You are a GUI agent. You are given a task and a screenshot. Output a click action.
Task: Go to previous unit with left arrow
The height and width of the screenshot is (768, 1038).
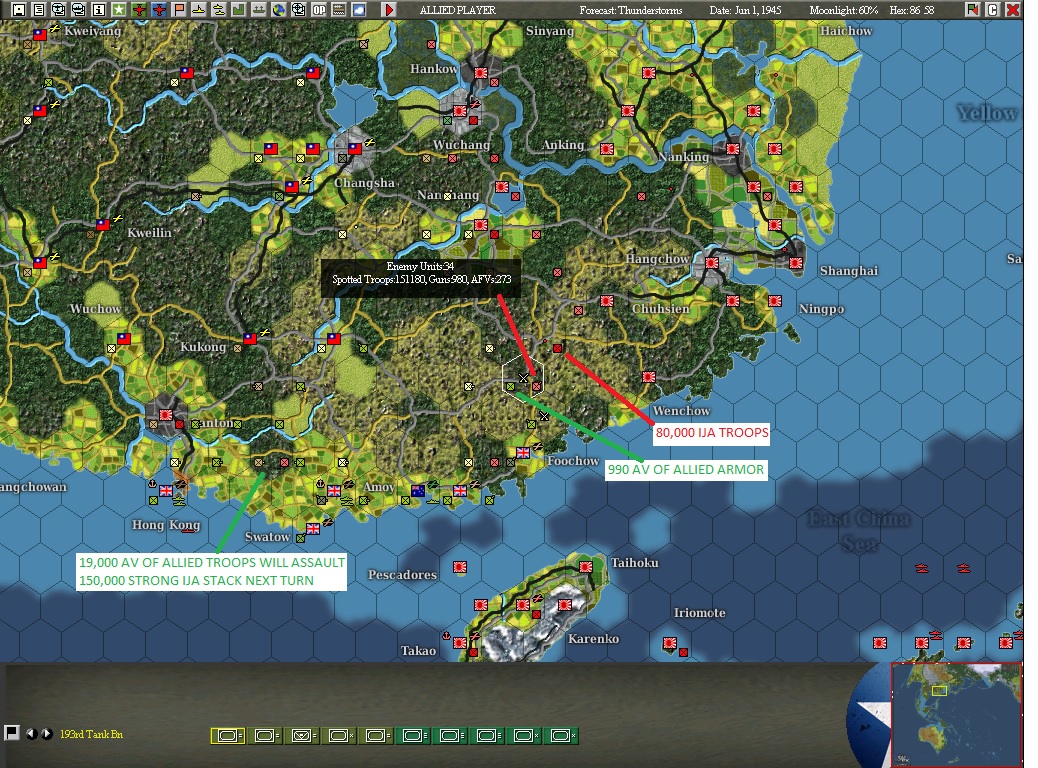tap(31, 734)
